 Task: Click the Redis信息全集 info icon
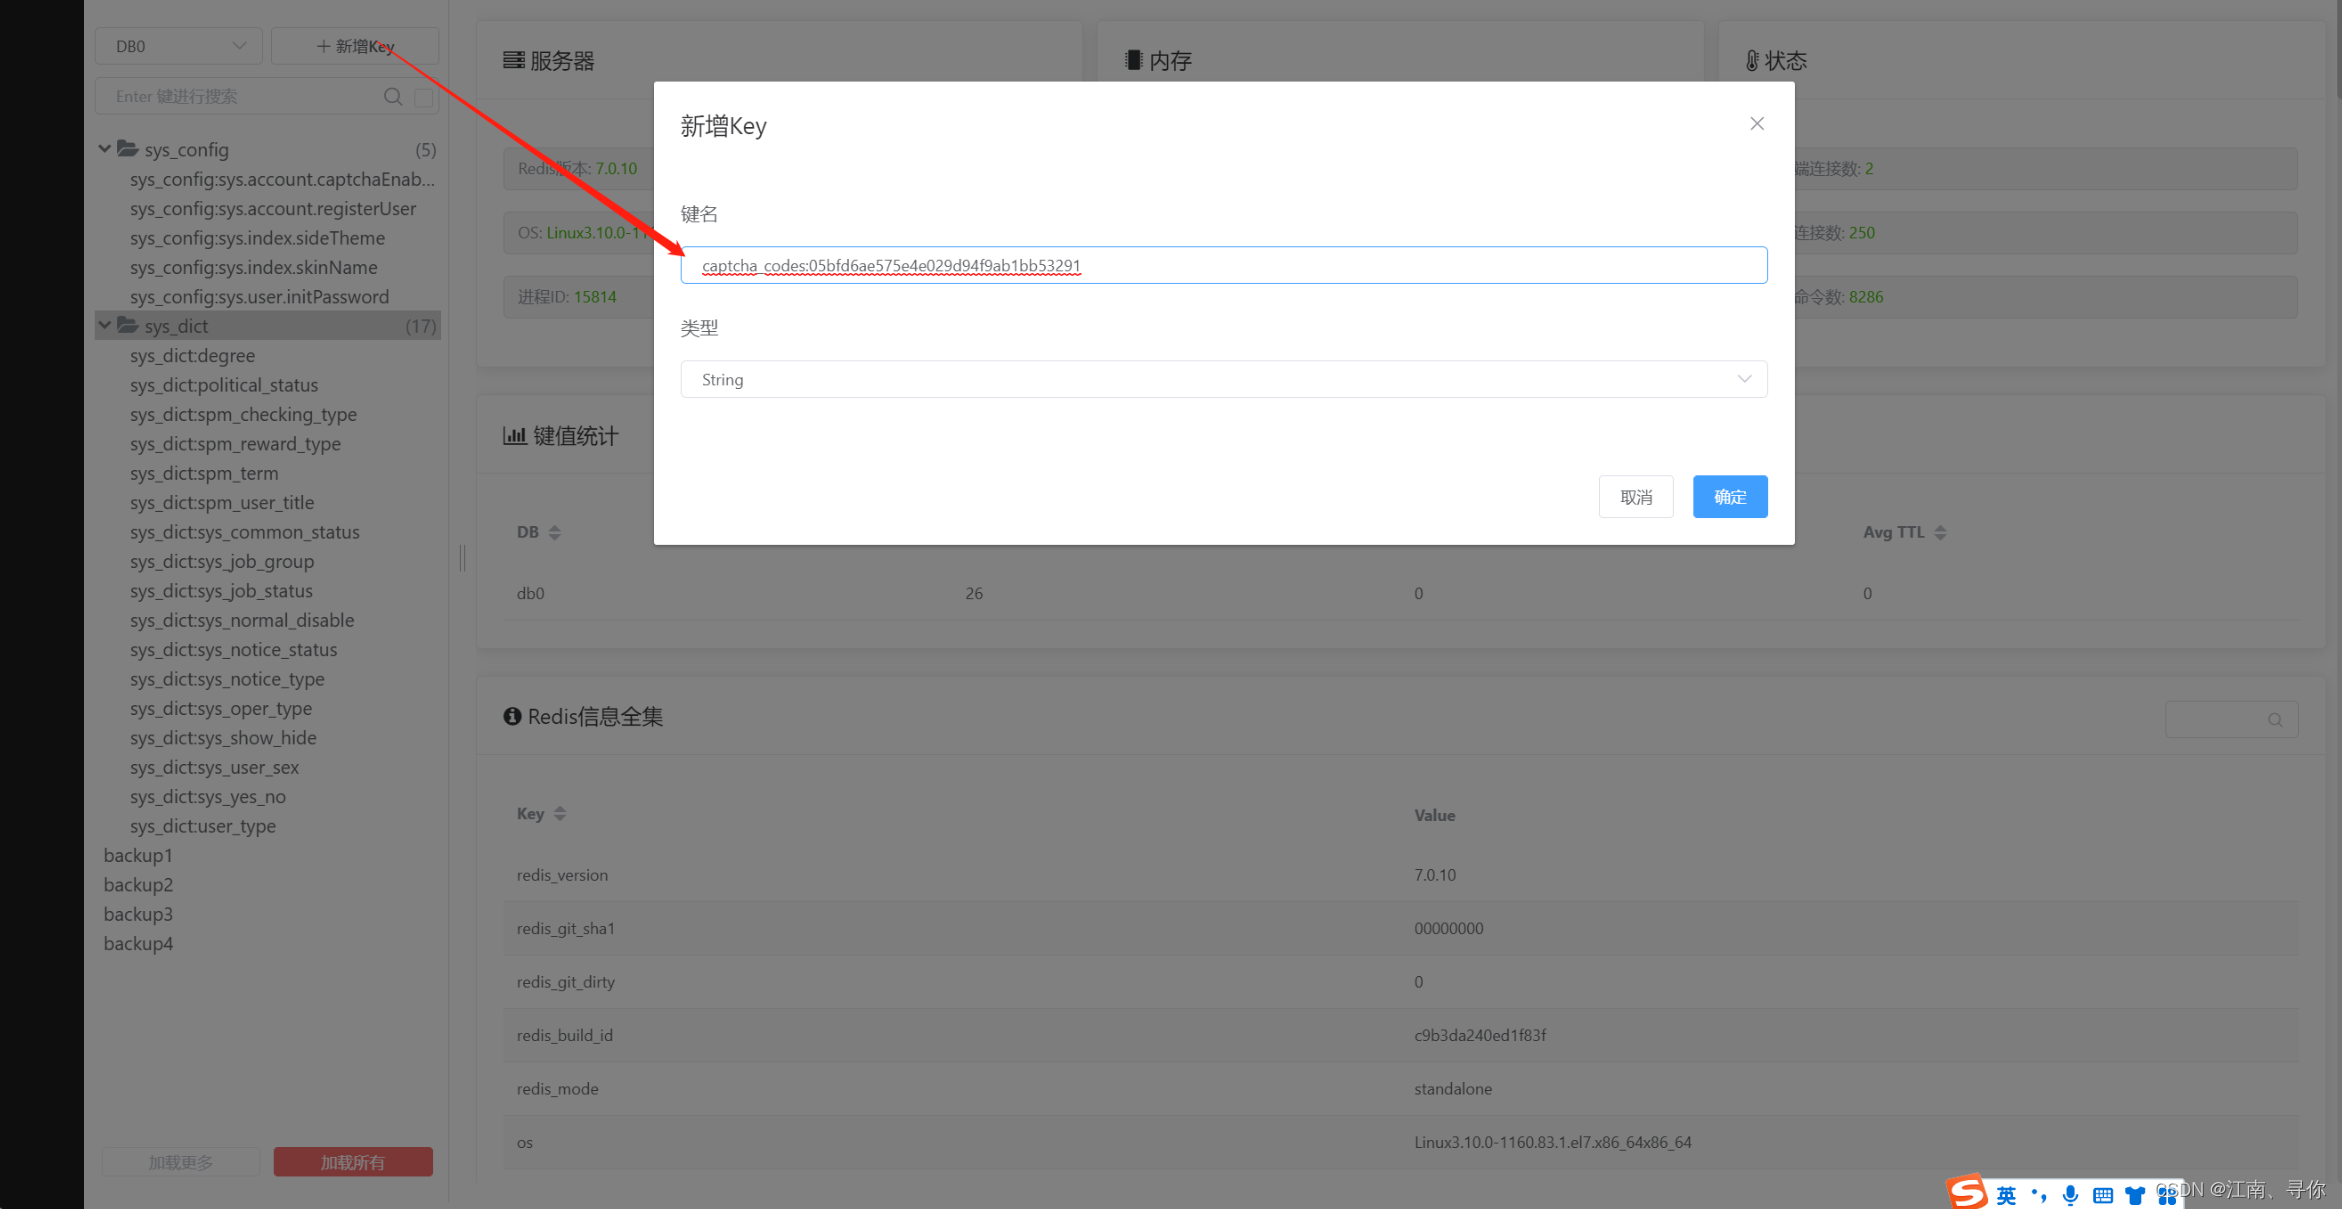point(512,716)
